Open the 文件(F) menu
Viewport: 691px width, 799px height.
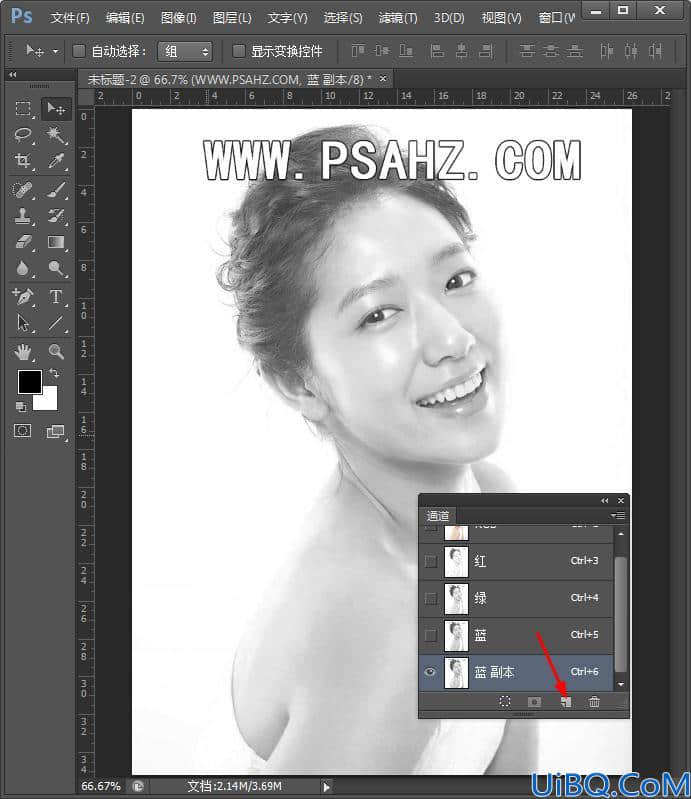click(70, 18)
